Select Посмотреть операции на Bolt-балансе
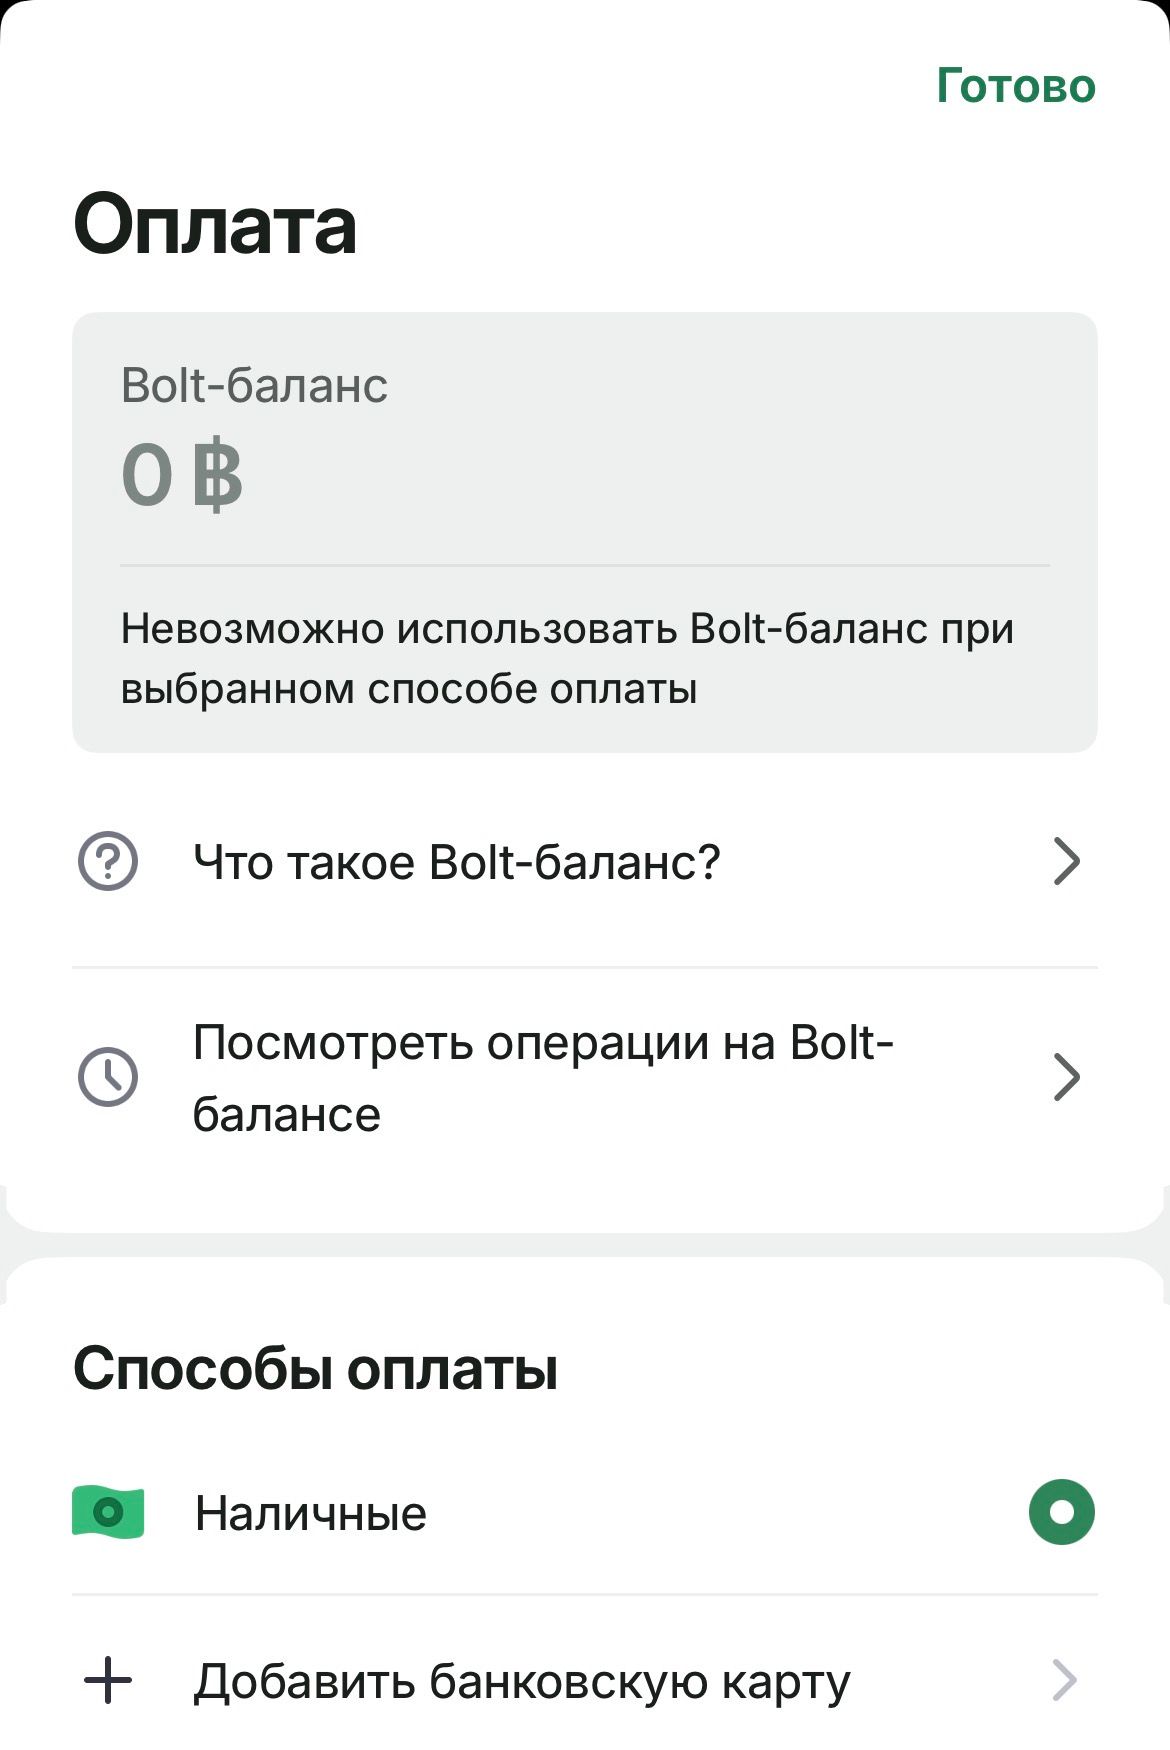Viewport: 1170px width, 1750px height. point(545,1077)
